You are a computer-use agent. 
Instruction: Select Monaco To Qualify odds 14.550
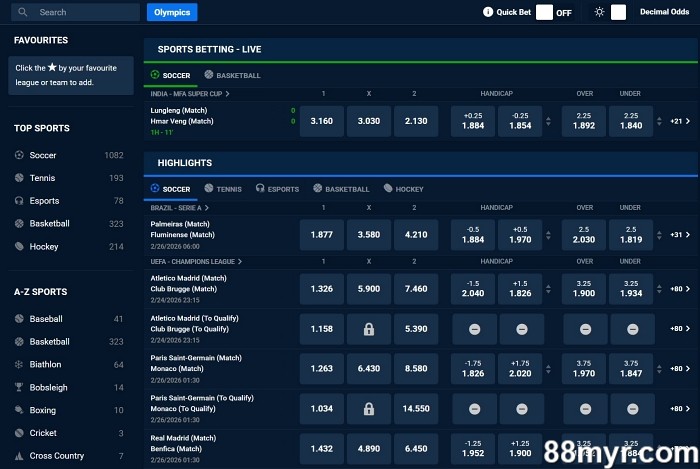click(416, 409)
